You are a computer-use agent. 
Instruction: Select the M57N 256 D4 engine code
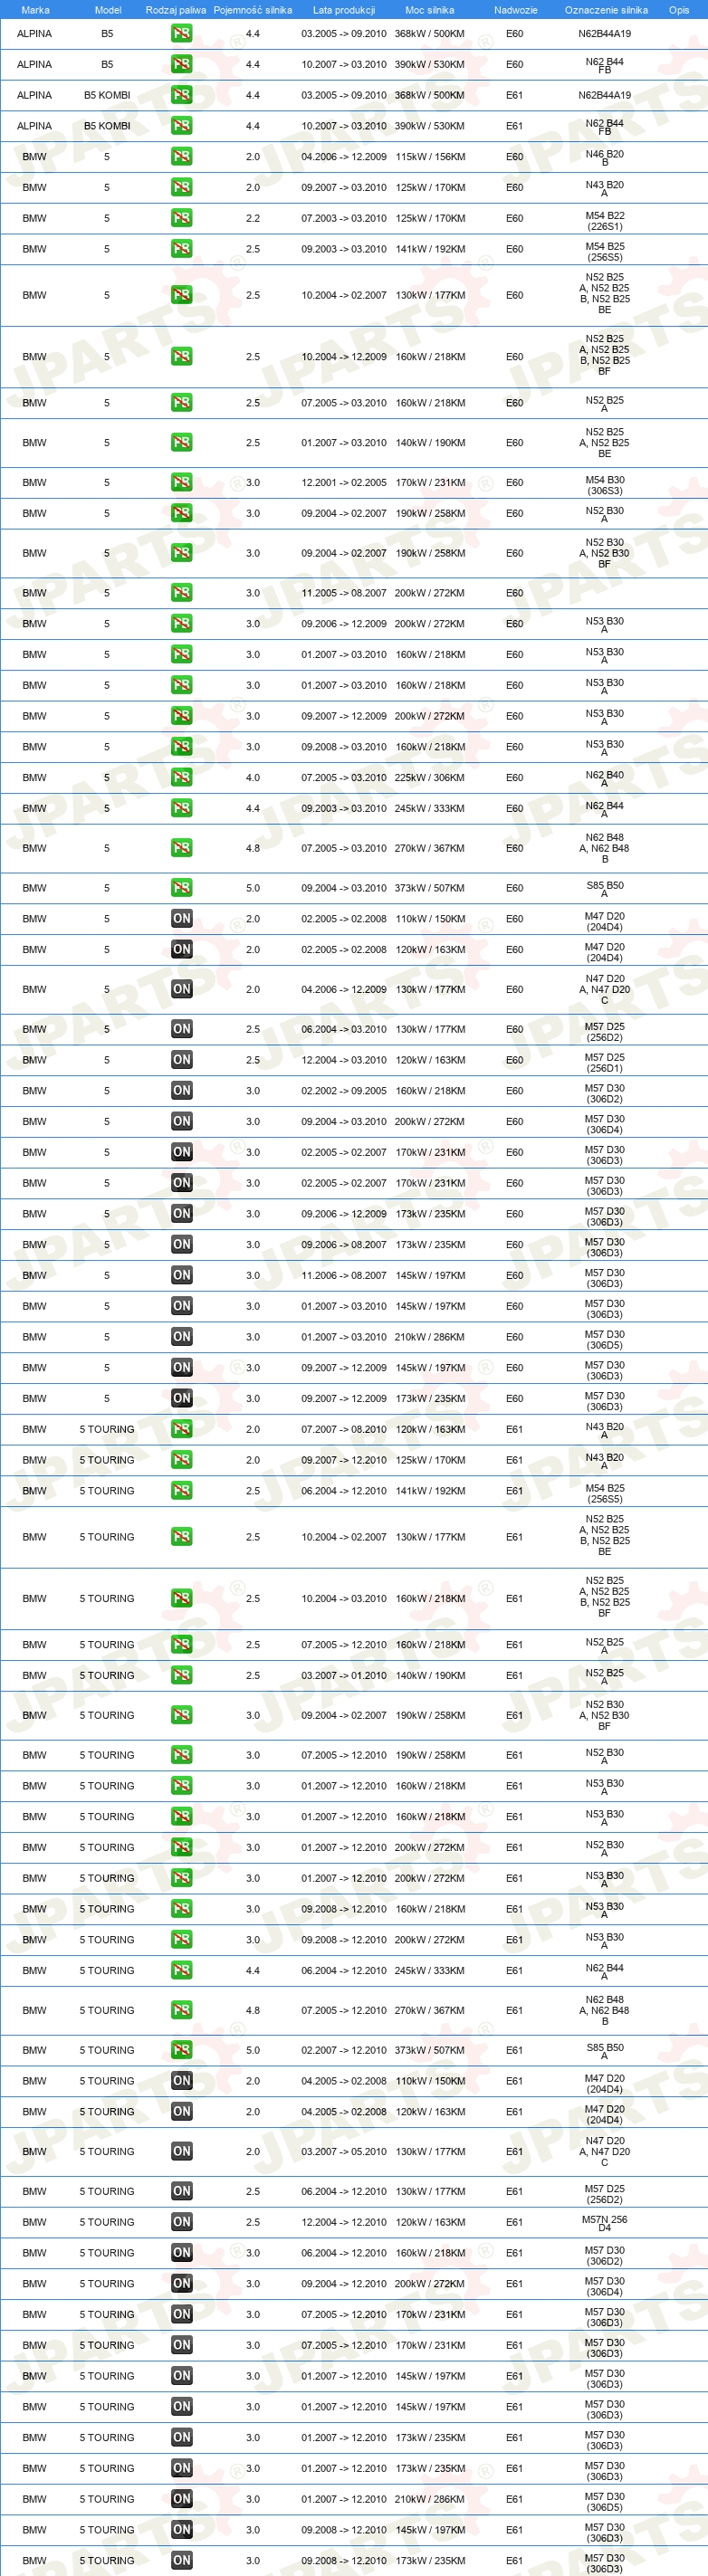tap(604, 2223)
